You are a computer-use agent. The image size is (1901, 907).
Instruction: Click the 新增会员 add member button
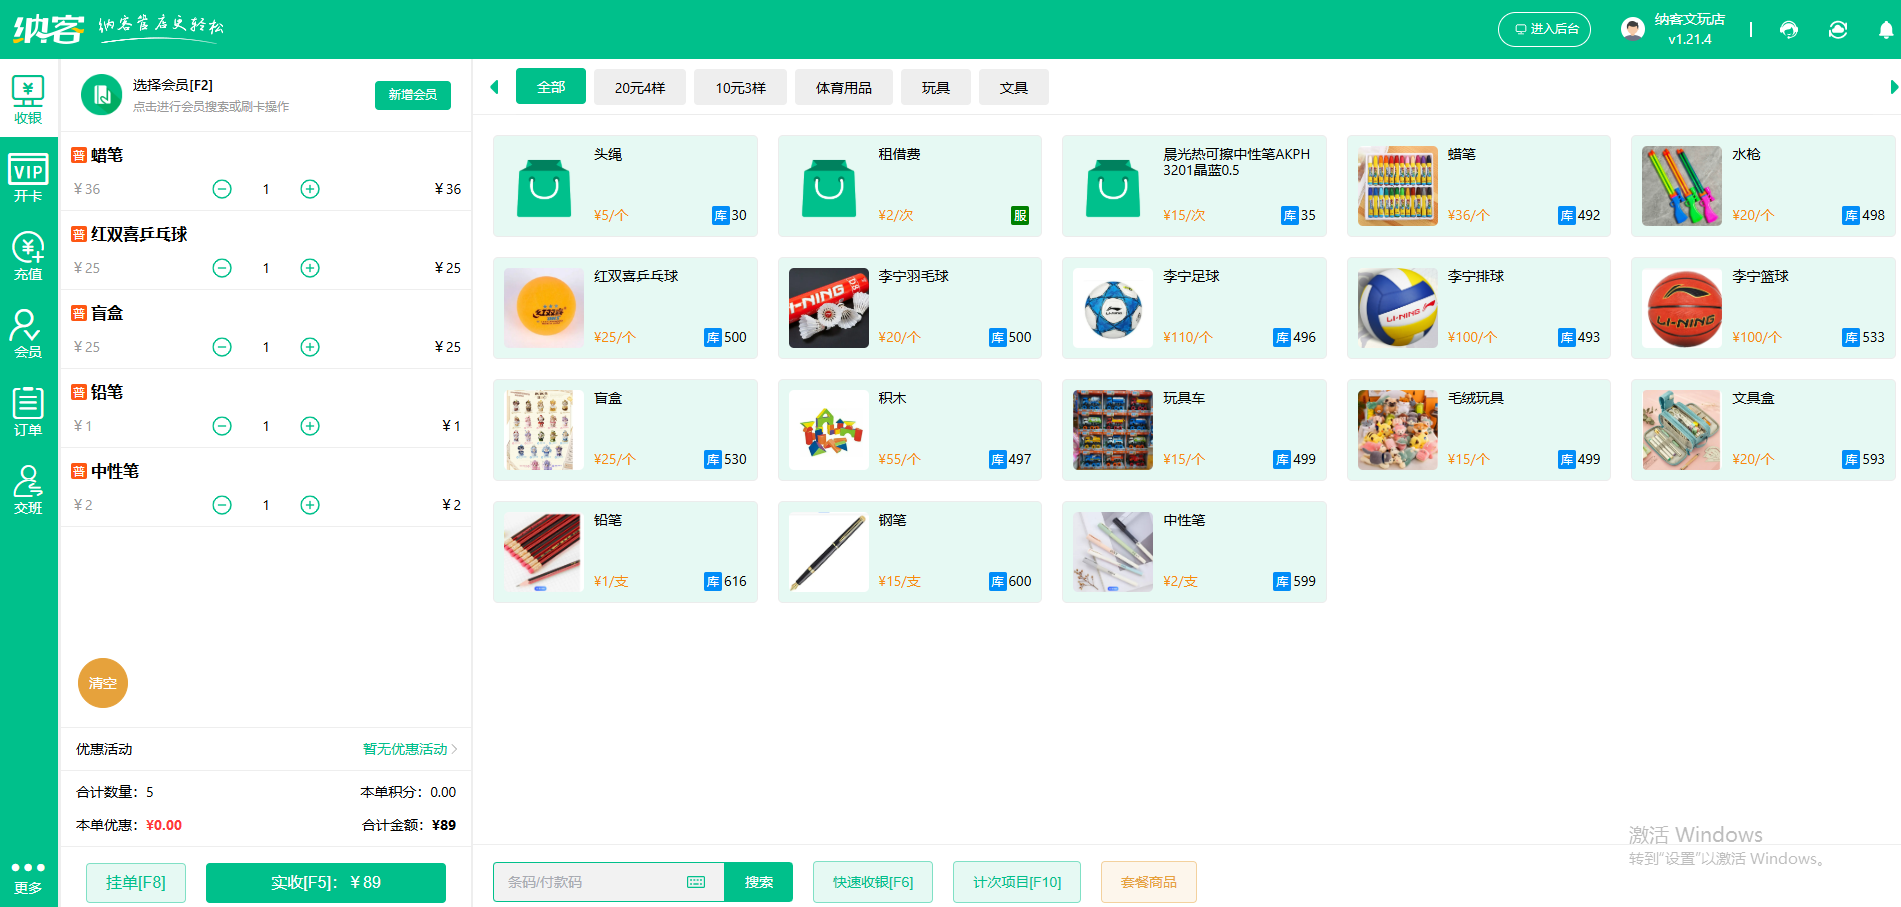[412, 95]
